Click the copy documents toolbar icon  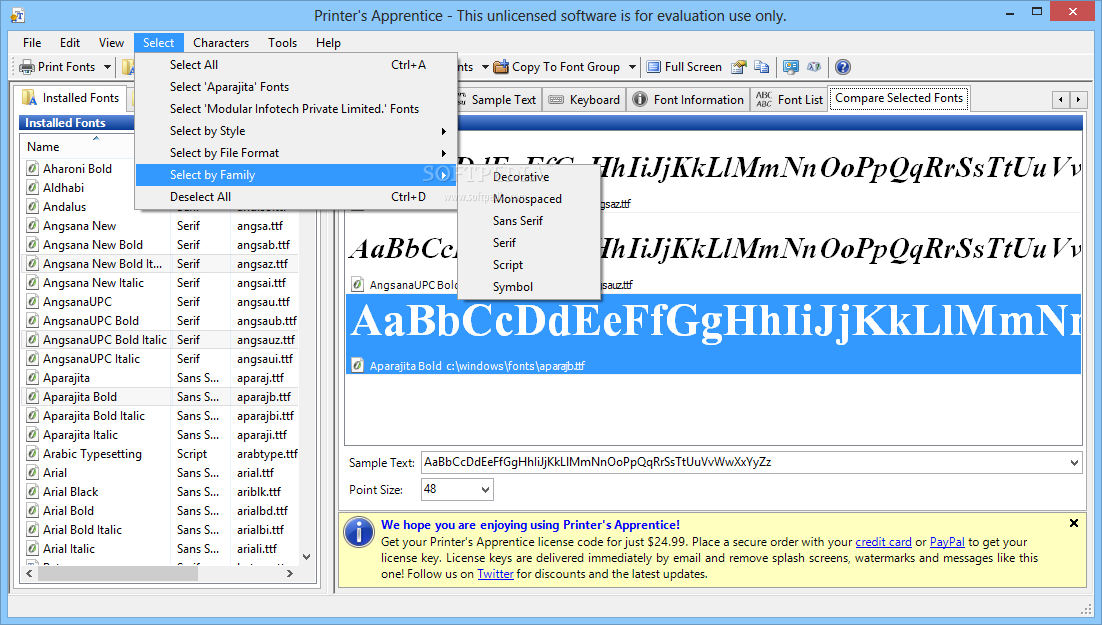[x=761, y=67]
